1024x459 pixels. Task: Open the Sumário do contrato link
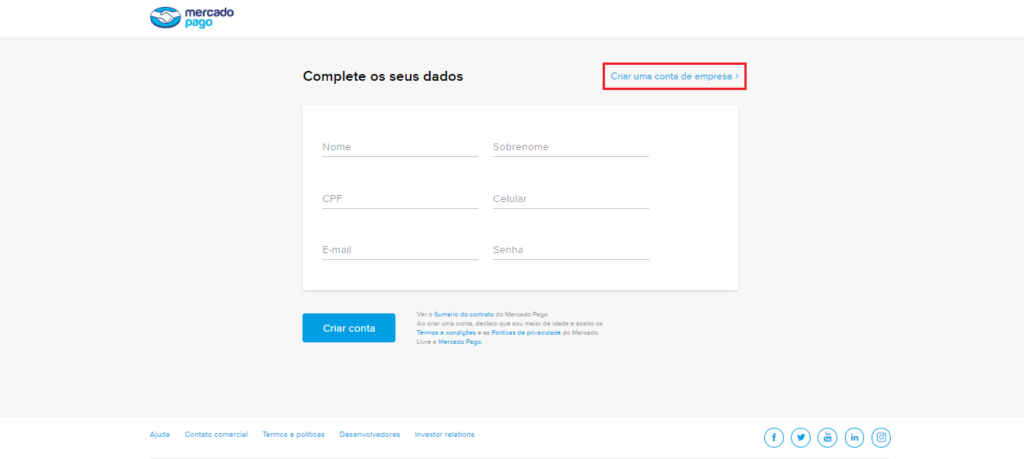point(464,315)
